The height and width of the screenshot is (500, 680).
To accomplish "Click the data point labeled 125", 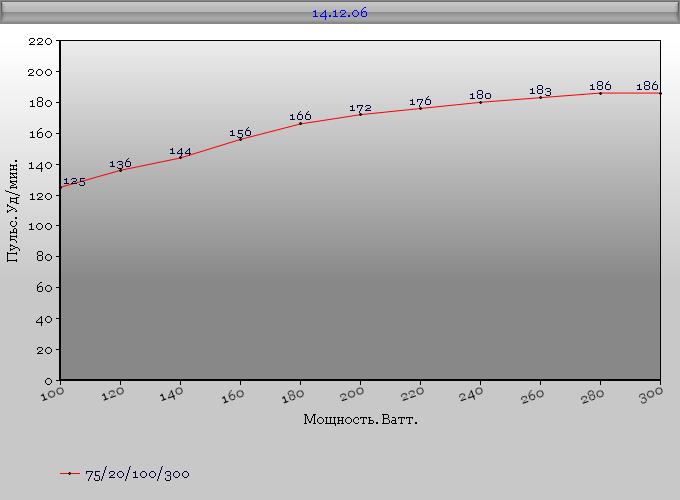I will pyautogui.click(x=61, y=187).
